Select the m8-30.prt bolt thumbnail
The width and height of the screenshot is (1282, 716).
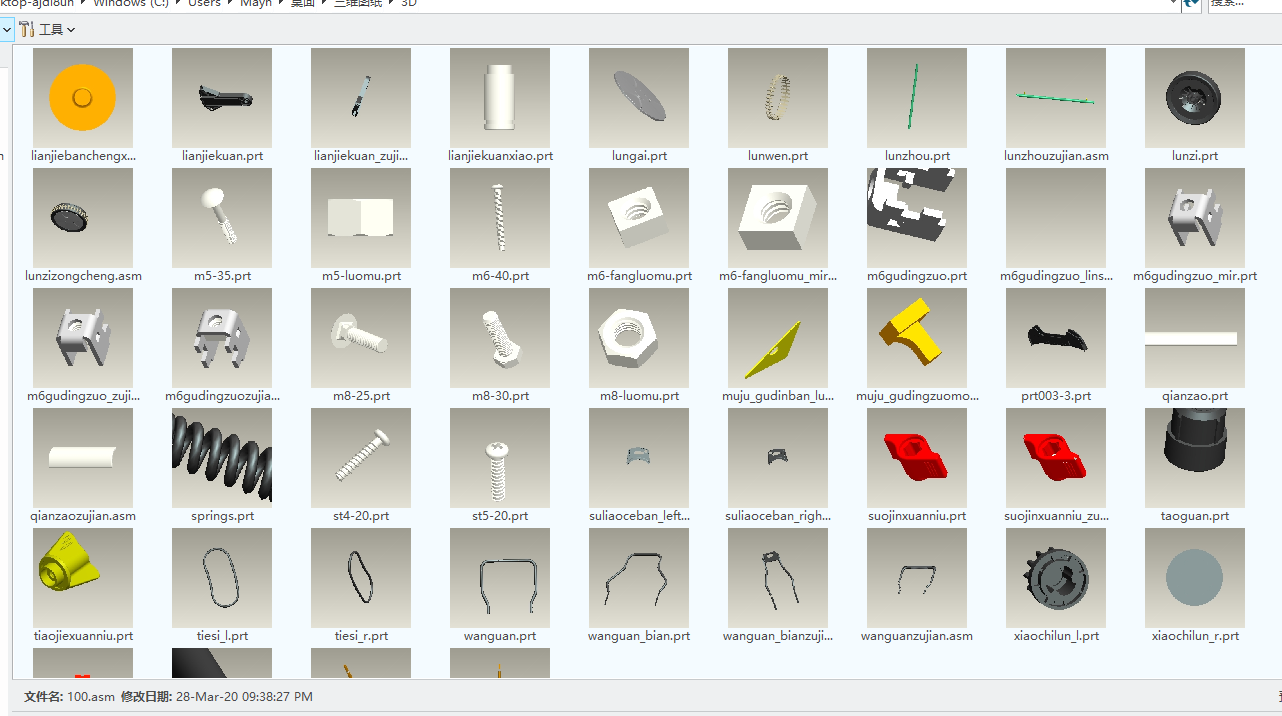(500, 338)
